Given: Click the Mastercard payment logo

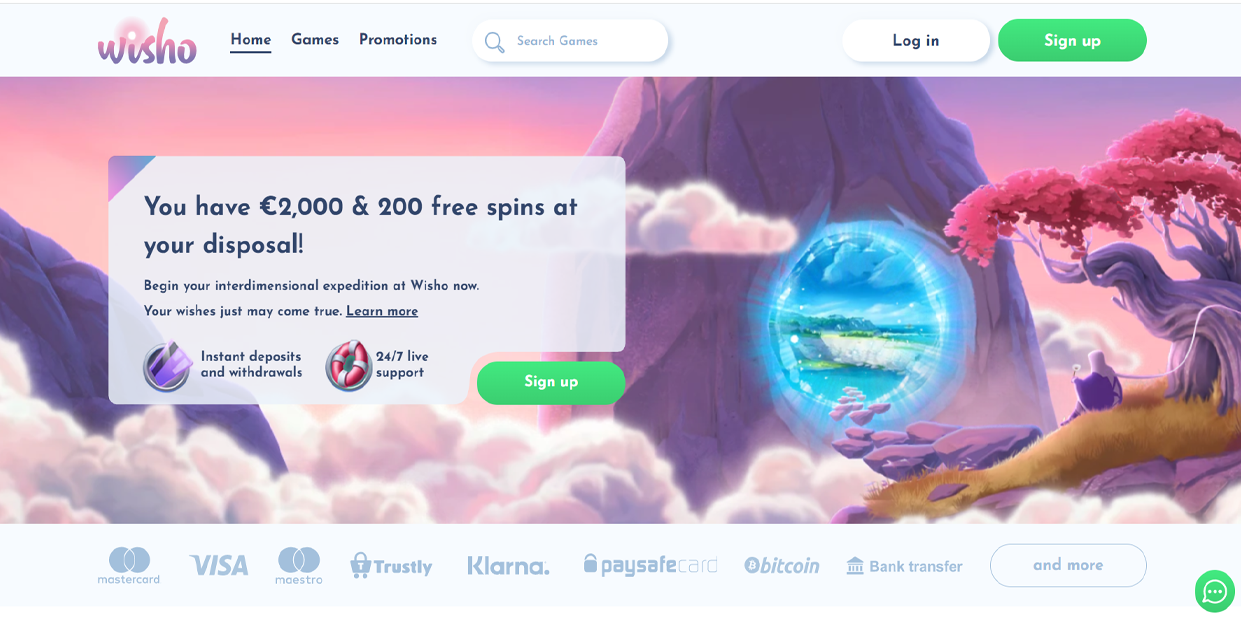Looking at the screenshot, I should tap(129, 565).
